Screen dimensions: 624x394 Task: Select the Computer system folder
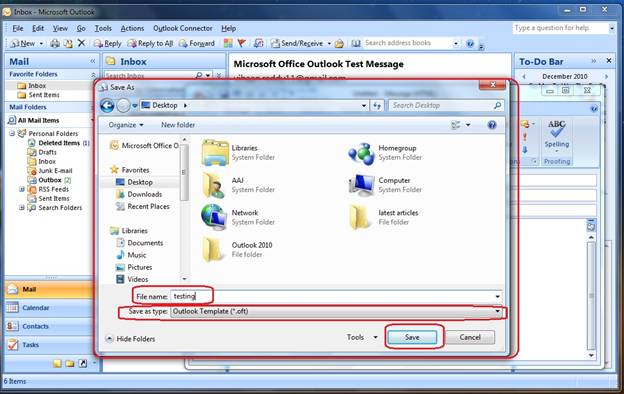(384, 185)
